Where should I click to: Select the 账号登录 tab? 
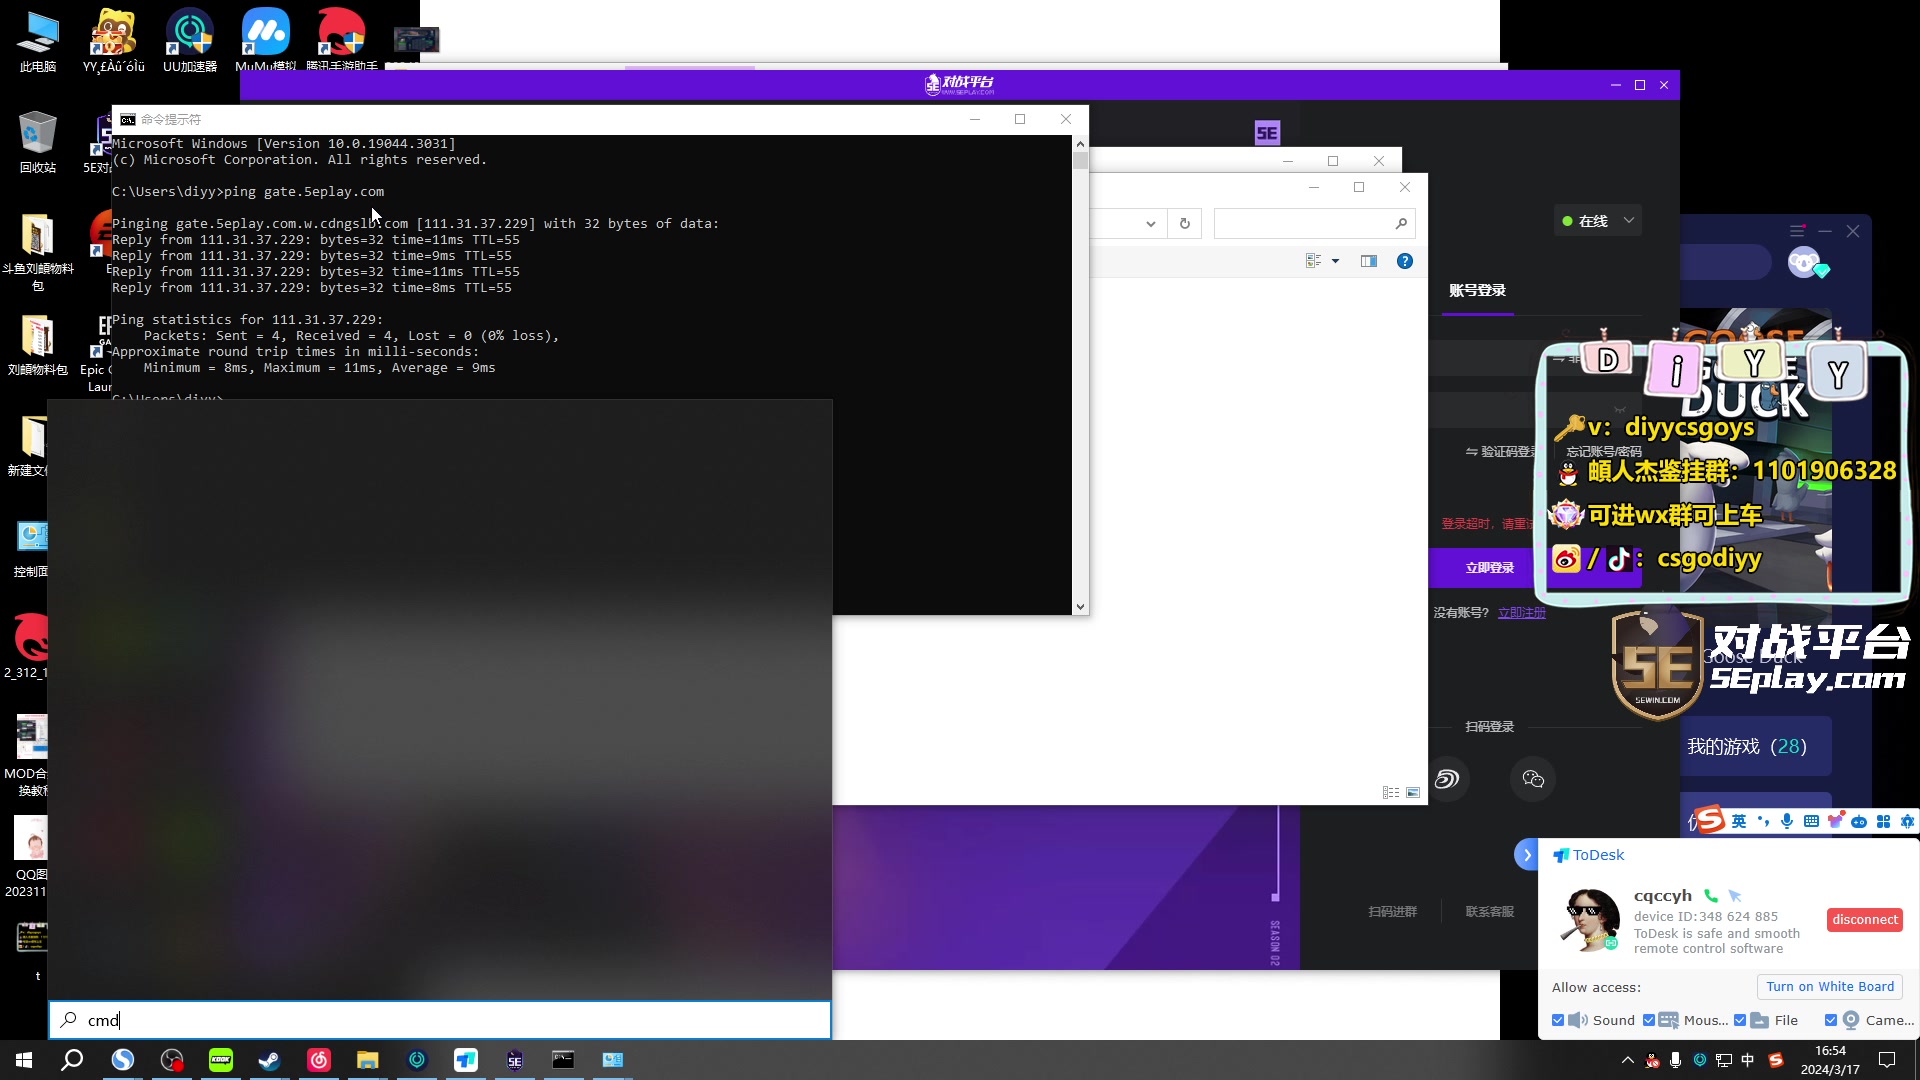1477,290
